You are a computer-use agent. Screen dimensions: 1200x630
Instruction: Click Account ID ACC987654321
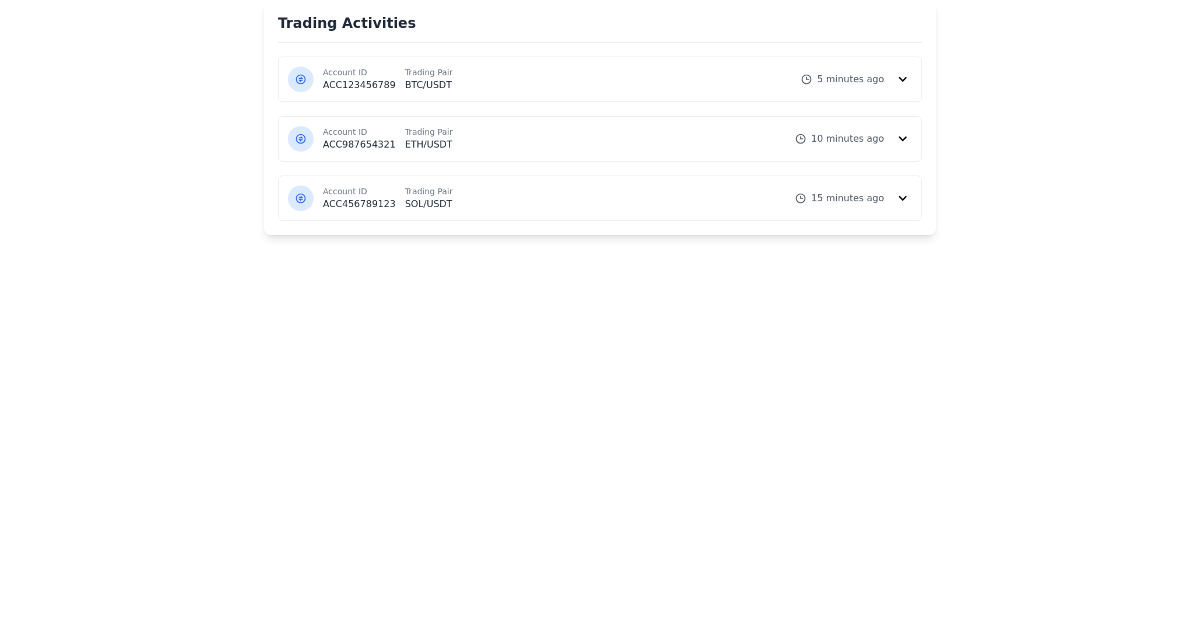(x=359, y=144)
